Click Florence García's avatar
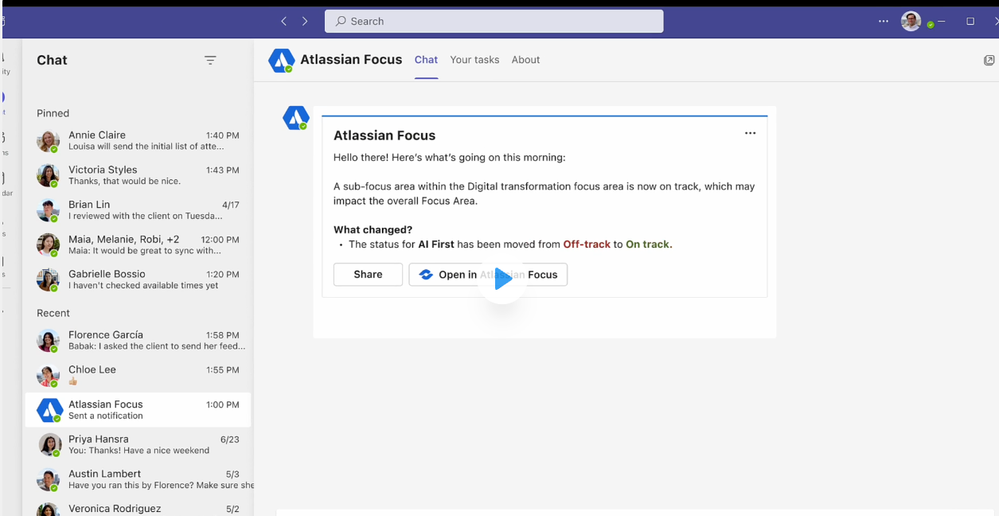The width and height of the screenshot is (999, 516). [48, 340]
